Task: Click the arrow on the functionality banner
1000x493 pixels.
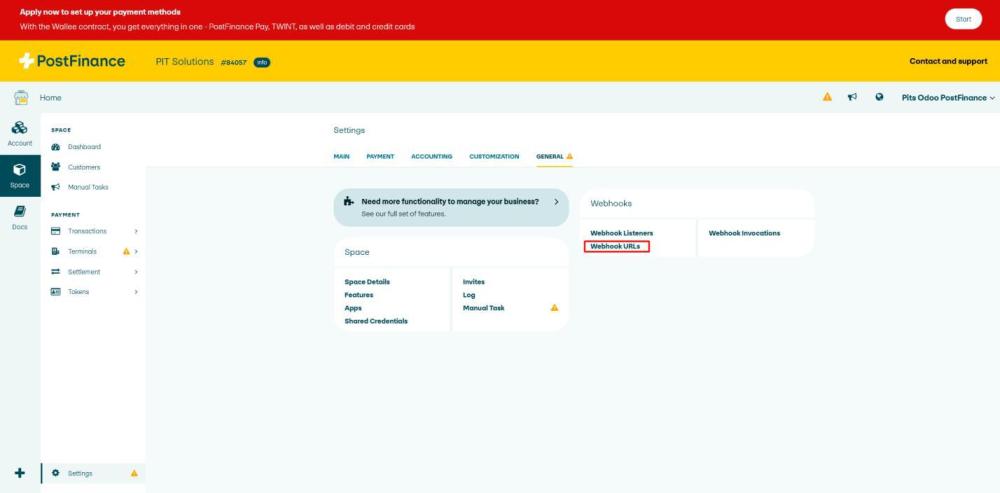Action: point(556,202)
